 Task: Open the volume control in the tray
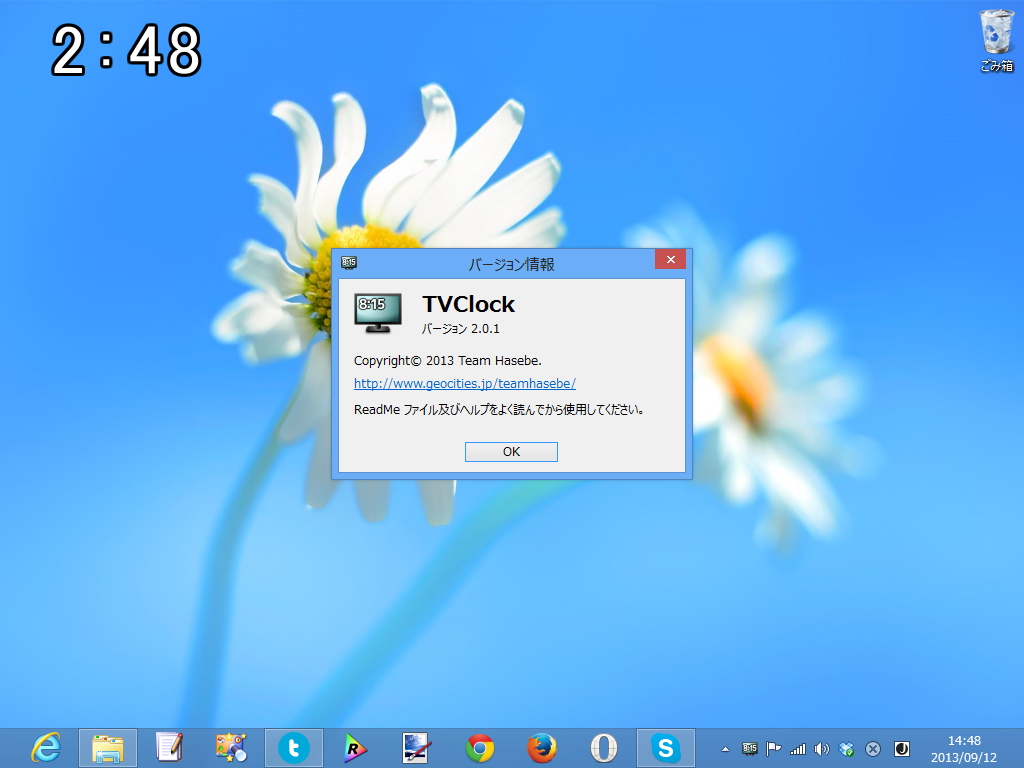click(821, 748)
